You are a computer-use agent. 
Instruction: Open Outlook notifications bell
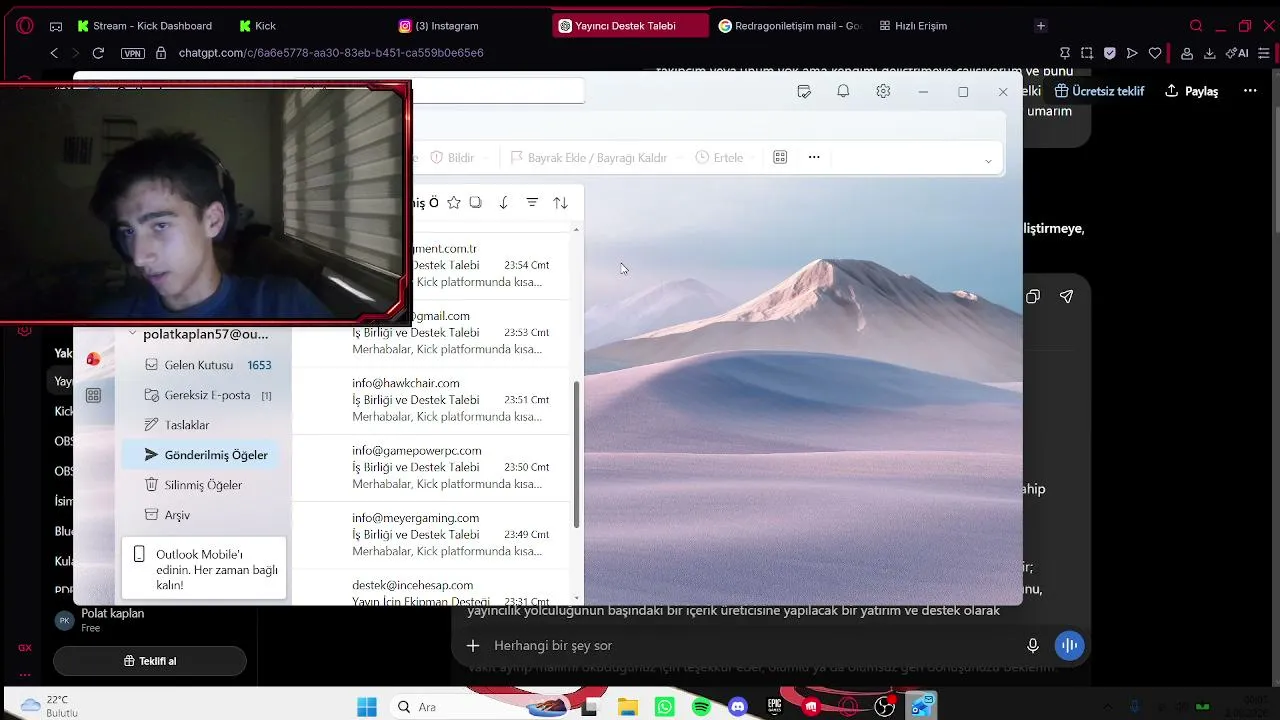click(843, 91)
